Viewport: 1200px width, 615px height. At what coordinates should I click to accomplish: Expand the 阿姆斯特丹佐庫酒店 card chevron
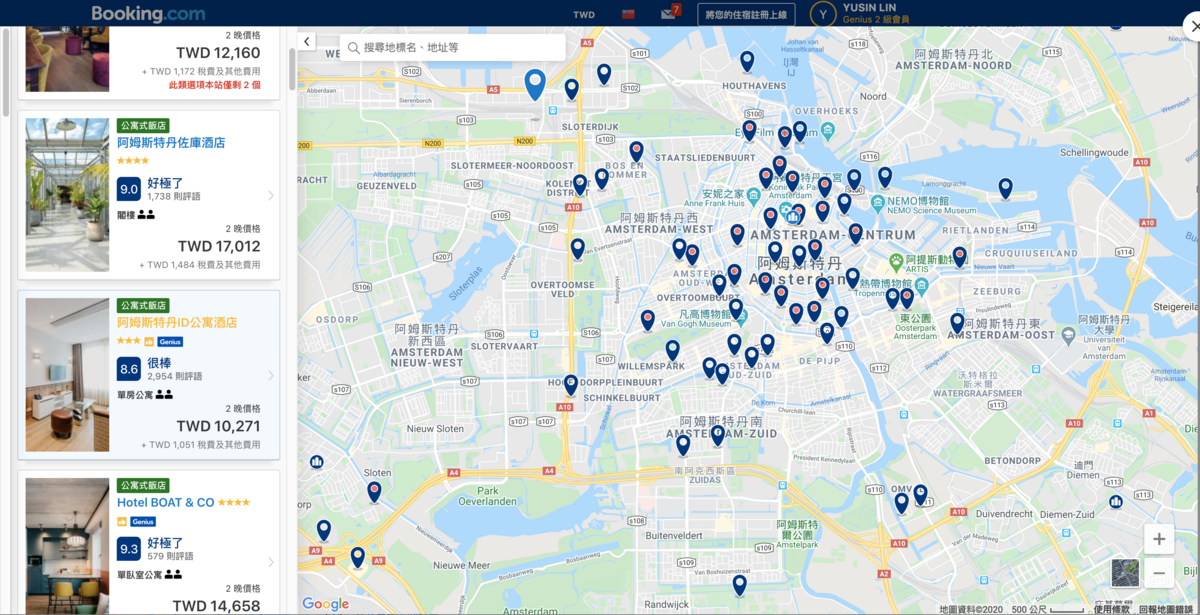(x=271, y=195)
